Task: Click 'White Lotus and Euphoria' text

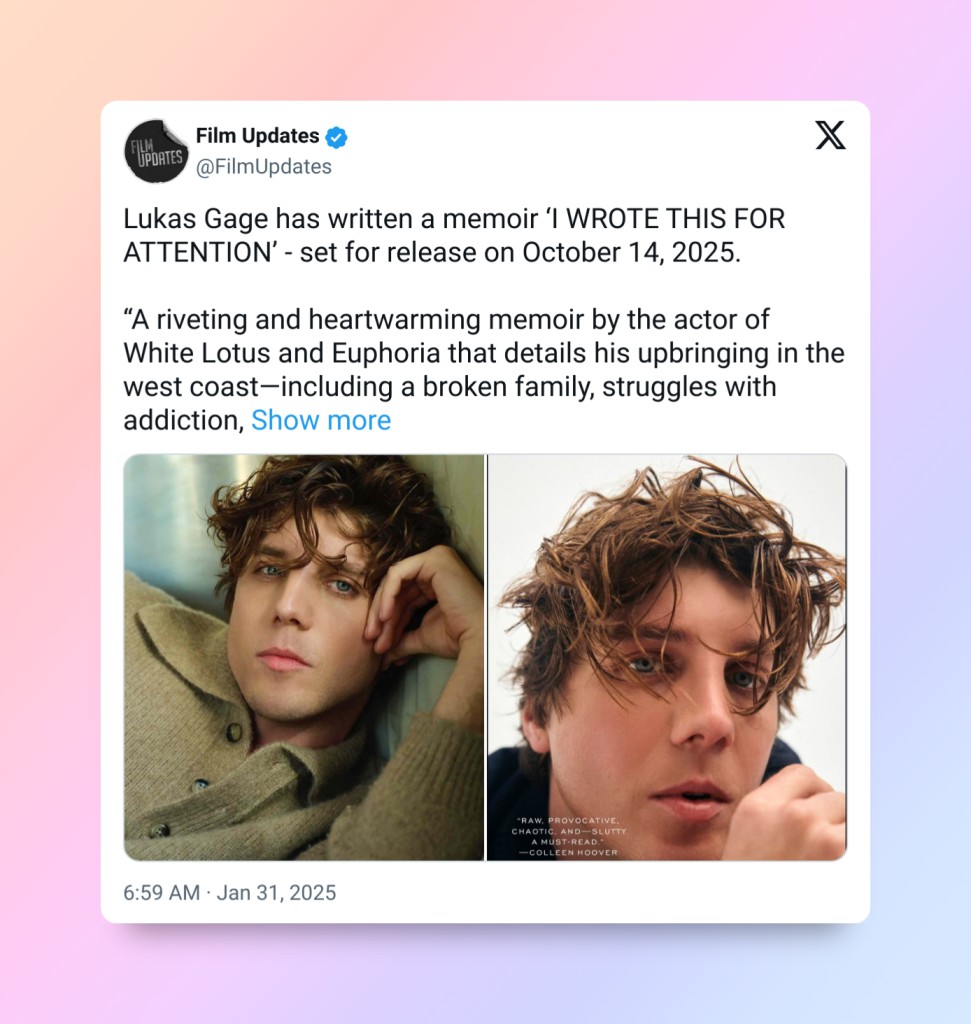Action: click(x=281, y=353)
